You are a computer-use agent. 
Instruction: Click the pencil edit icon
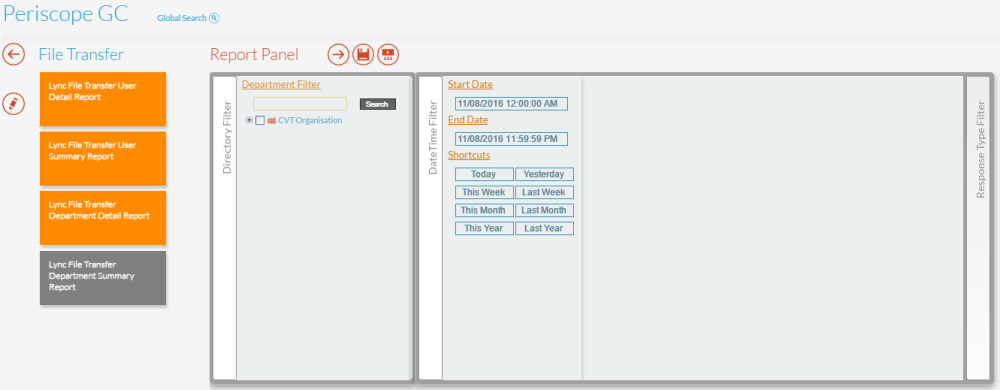13,103
